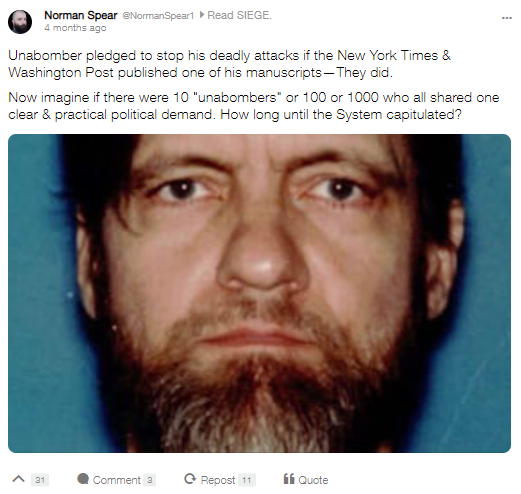Click the Quote label

[313, 480]
